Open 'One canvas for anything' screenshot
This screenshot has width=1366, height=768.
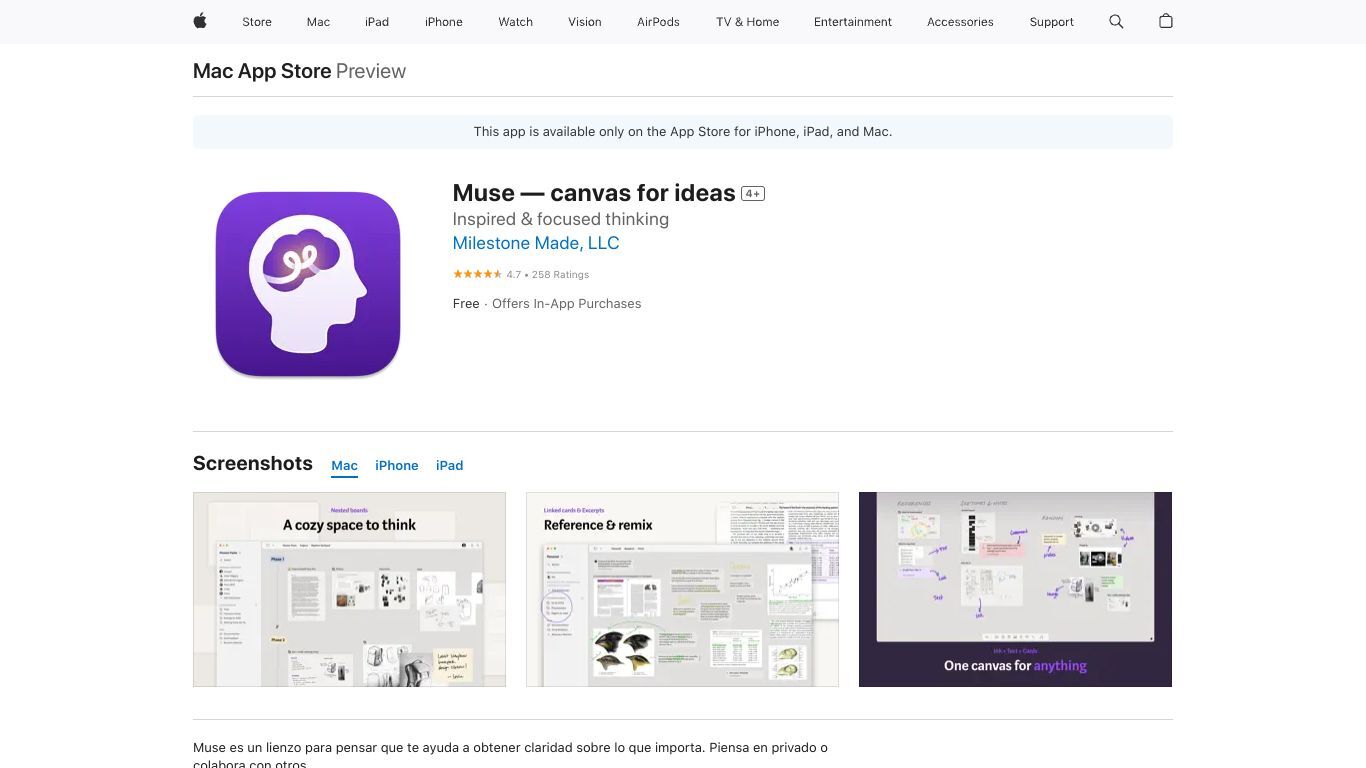click(1015, 589)
